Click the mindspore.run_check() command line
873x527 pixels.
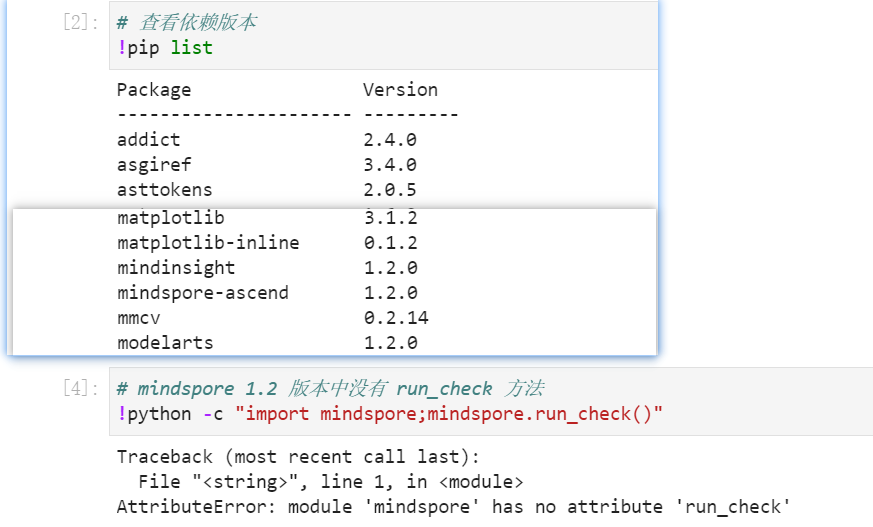pos(390,414)
